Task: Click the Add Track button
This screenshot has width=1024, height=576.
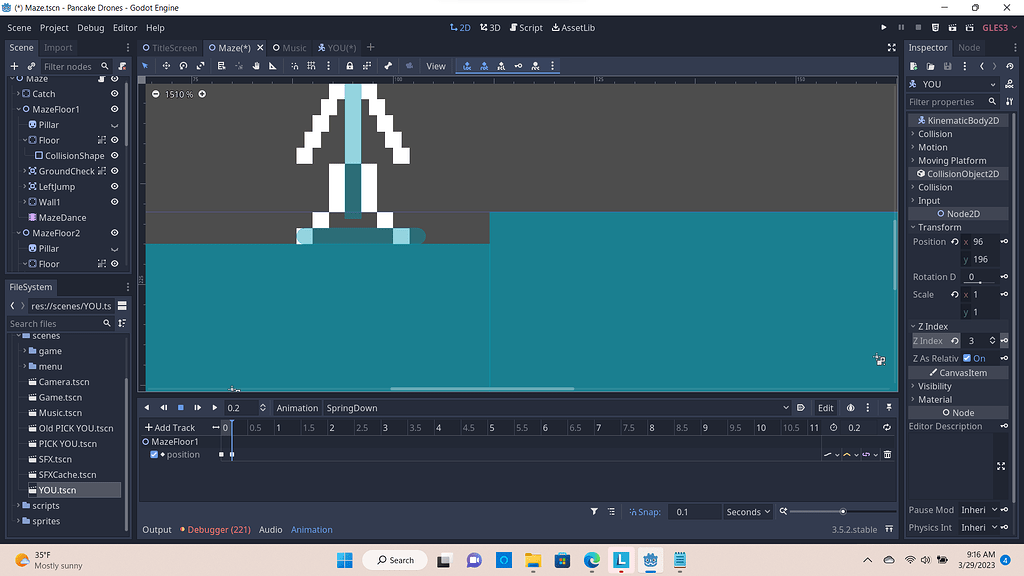Action: (x=172, y=427)
